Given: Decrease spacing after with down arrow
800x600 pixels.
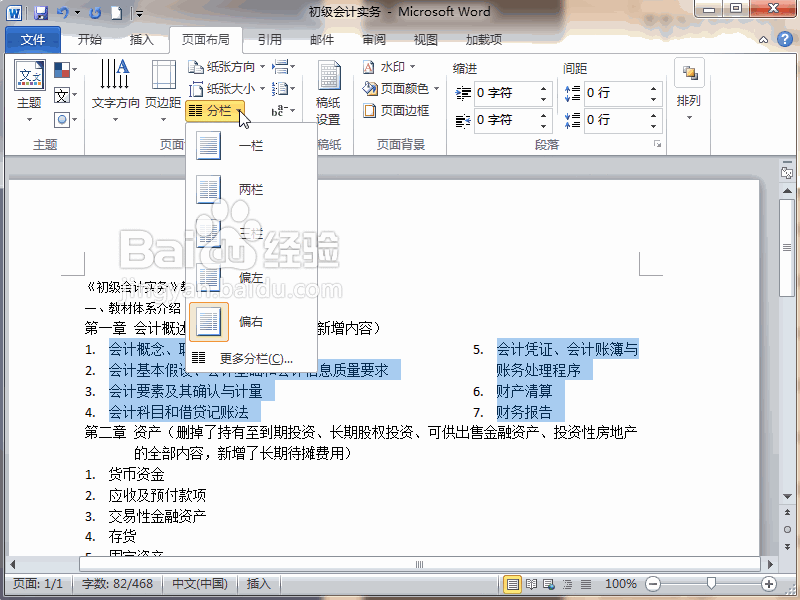Looking at the screenshot, I should tap(654, 126).
